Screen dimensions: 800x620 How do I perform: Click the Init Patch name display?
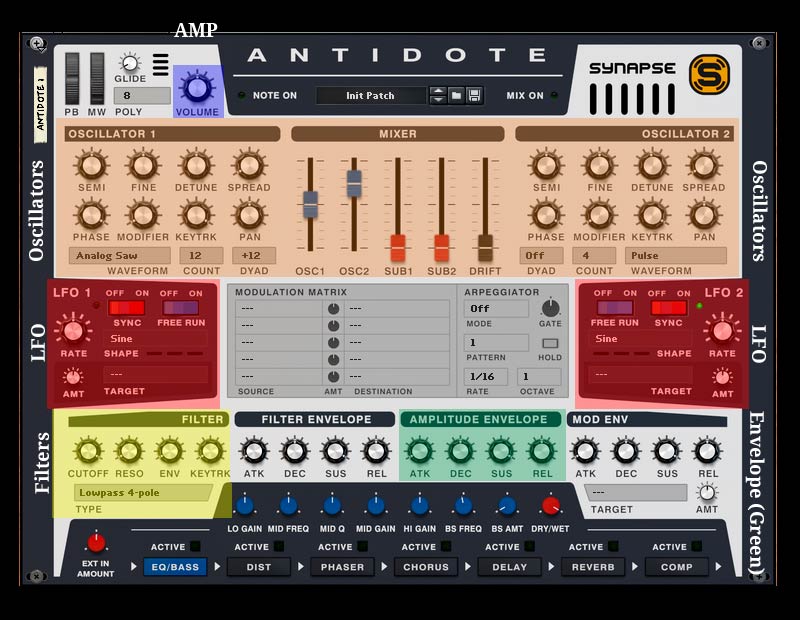pos(370,95)
